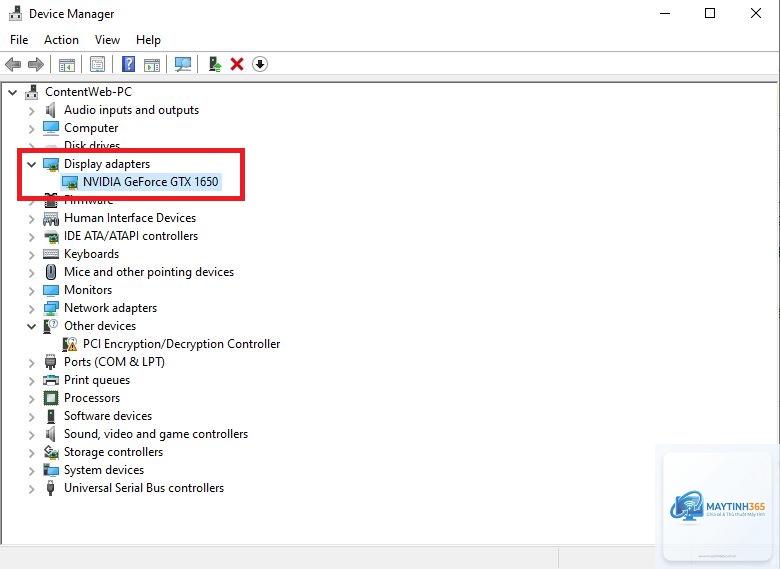Image resolution: width=780 pixels, height=569 pixels.
Task: Select the Monitors label
Action: 88,290
